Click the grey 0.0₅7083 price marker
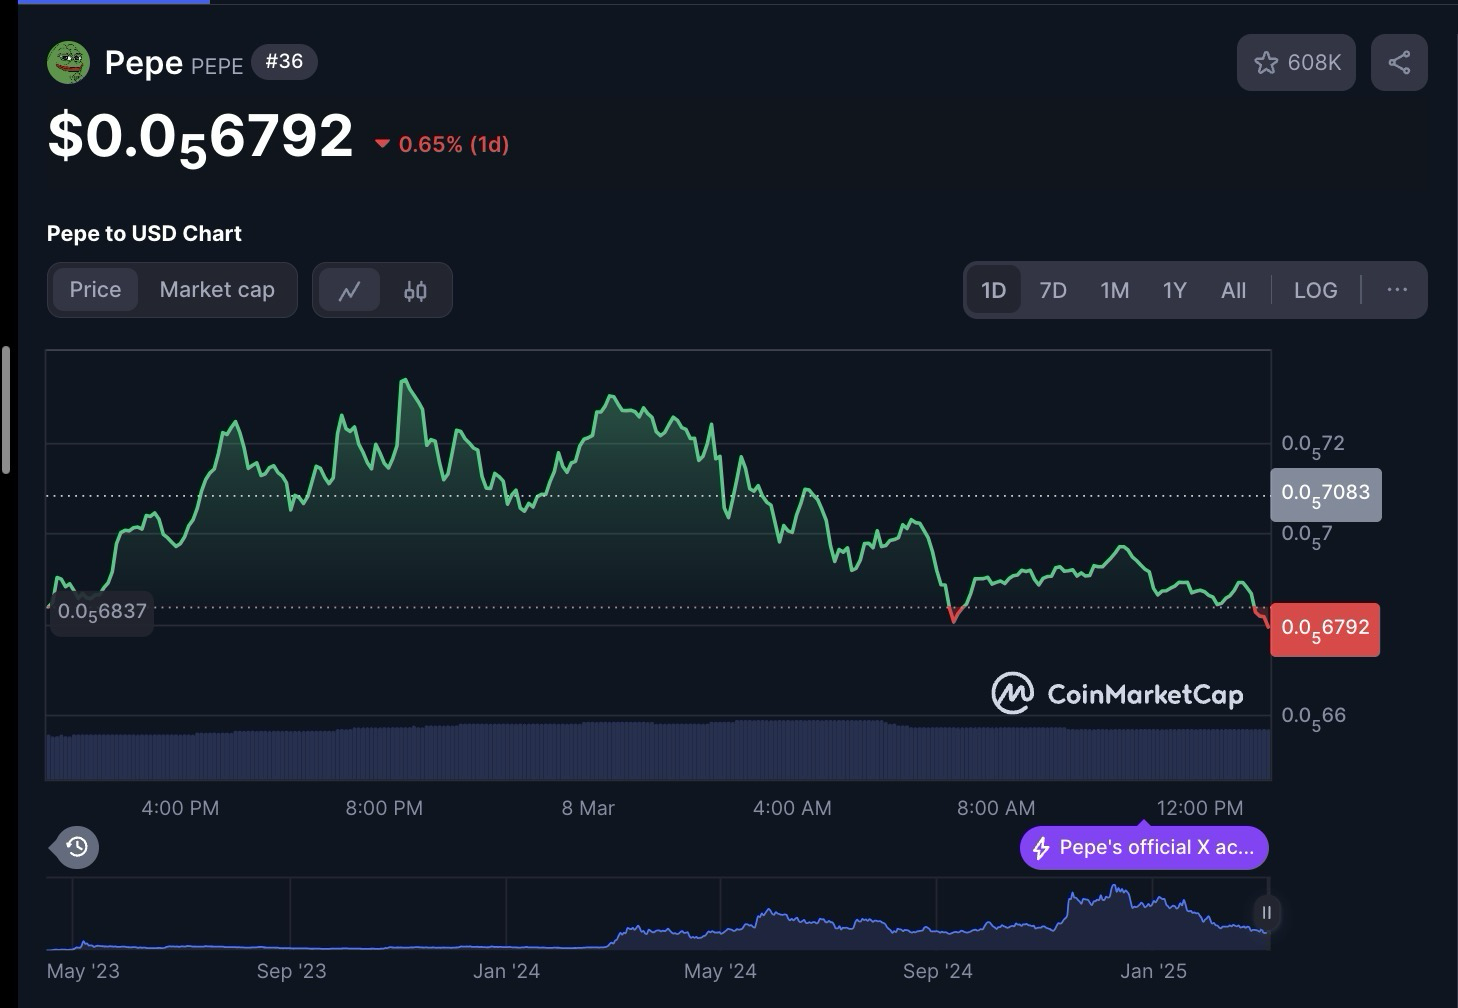The width and height of the screenshot is (1458, 1008). 1326,494
